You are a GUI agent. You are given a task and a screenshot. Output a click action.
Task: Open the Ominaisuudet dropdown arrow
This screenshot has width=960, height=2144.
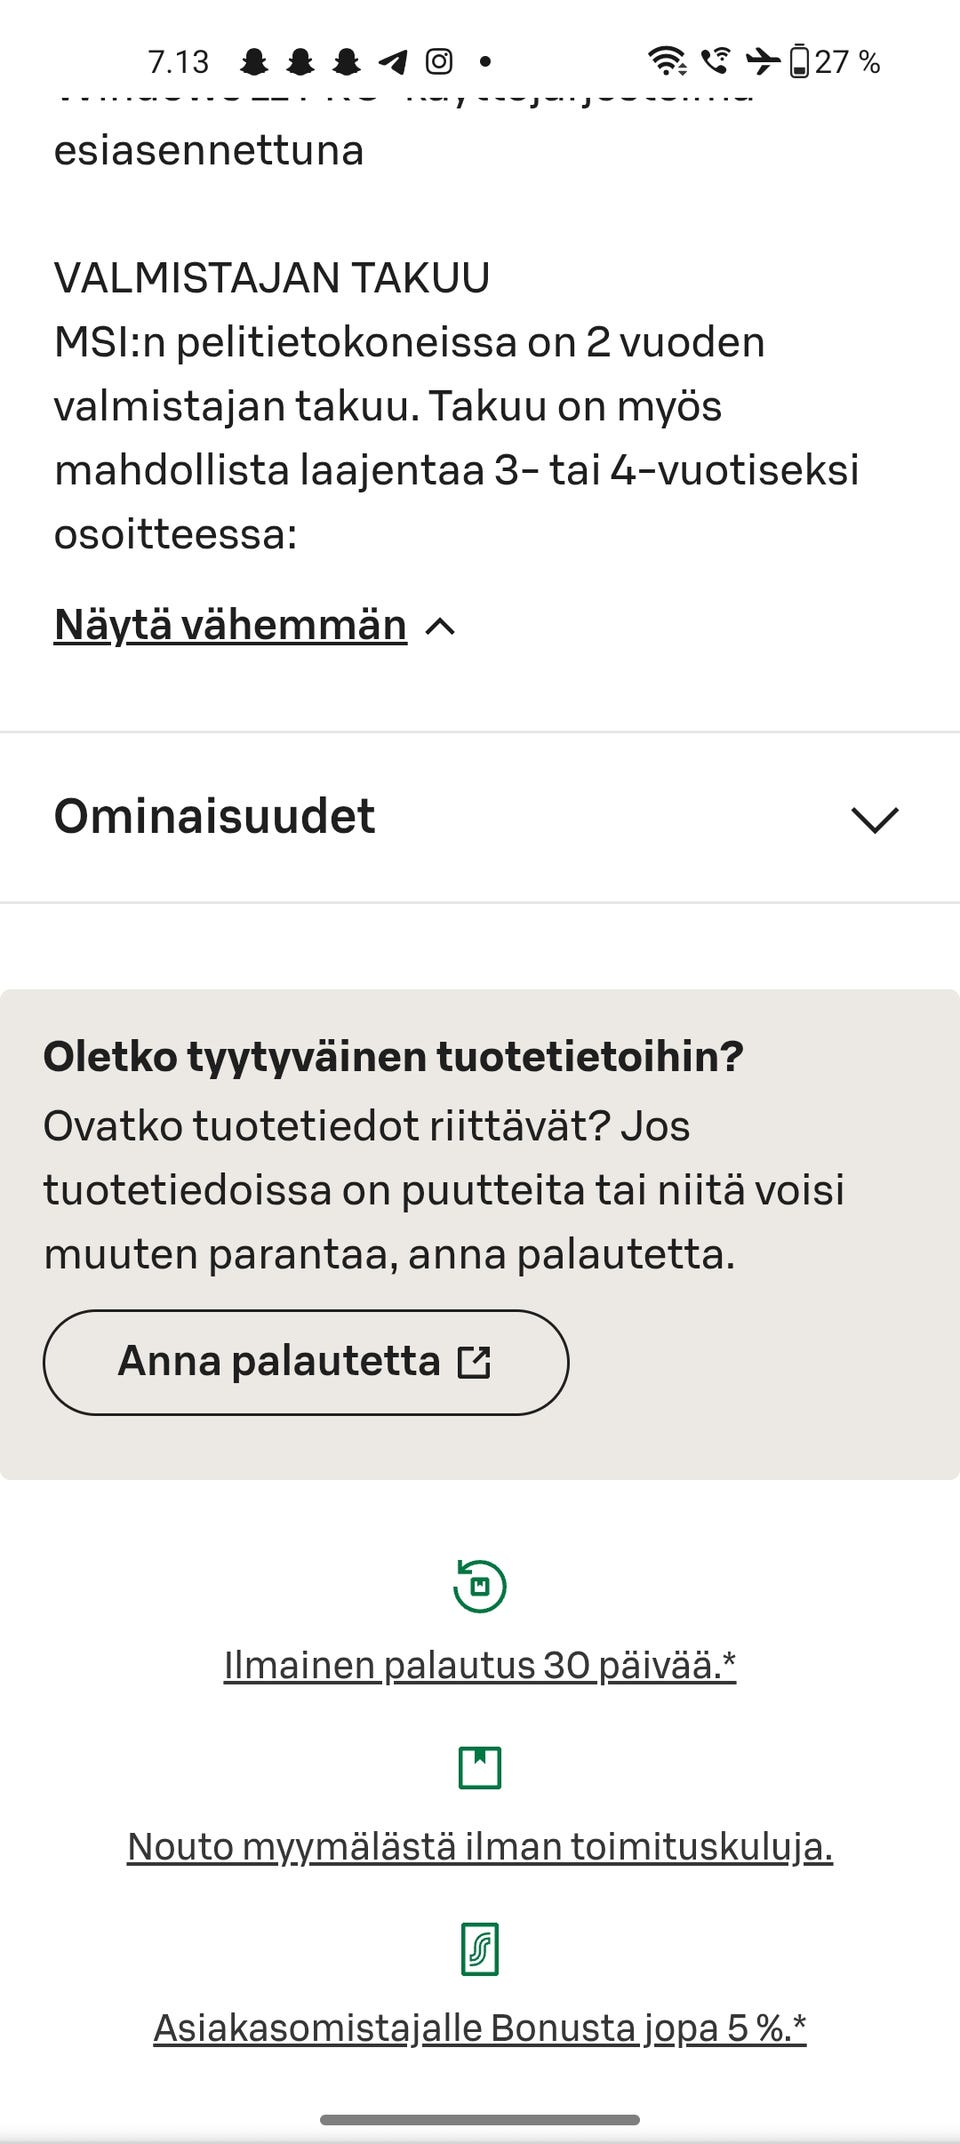tap(875, 820)
